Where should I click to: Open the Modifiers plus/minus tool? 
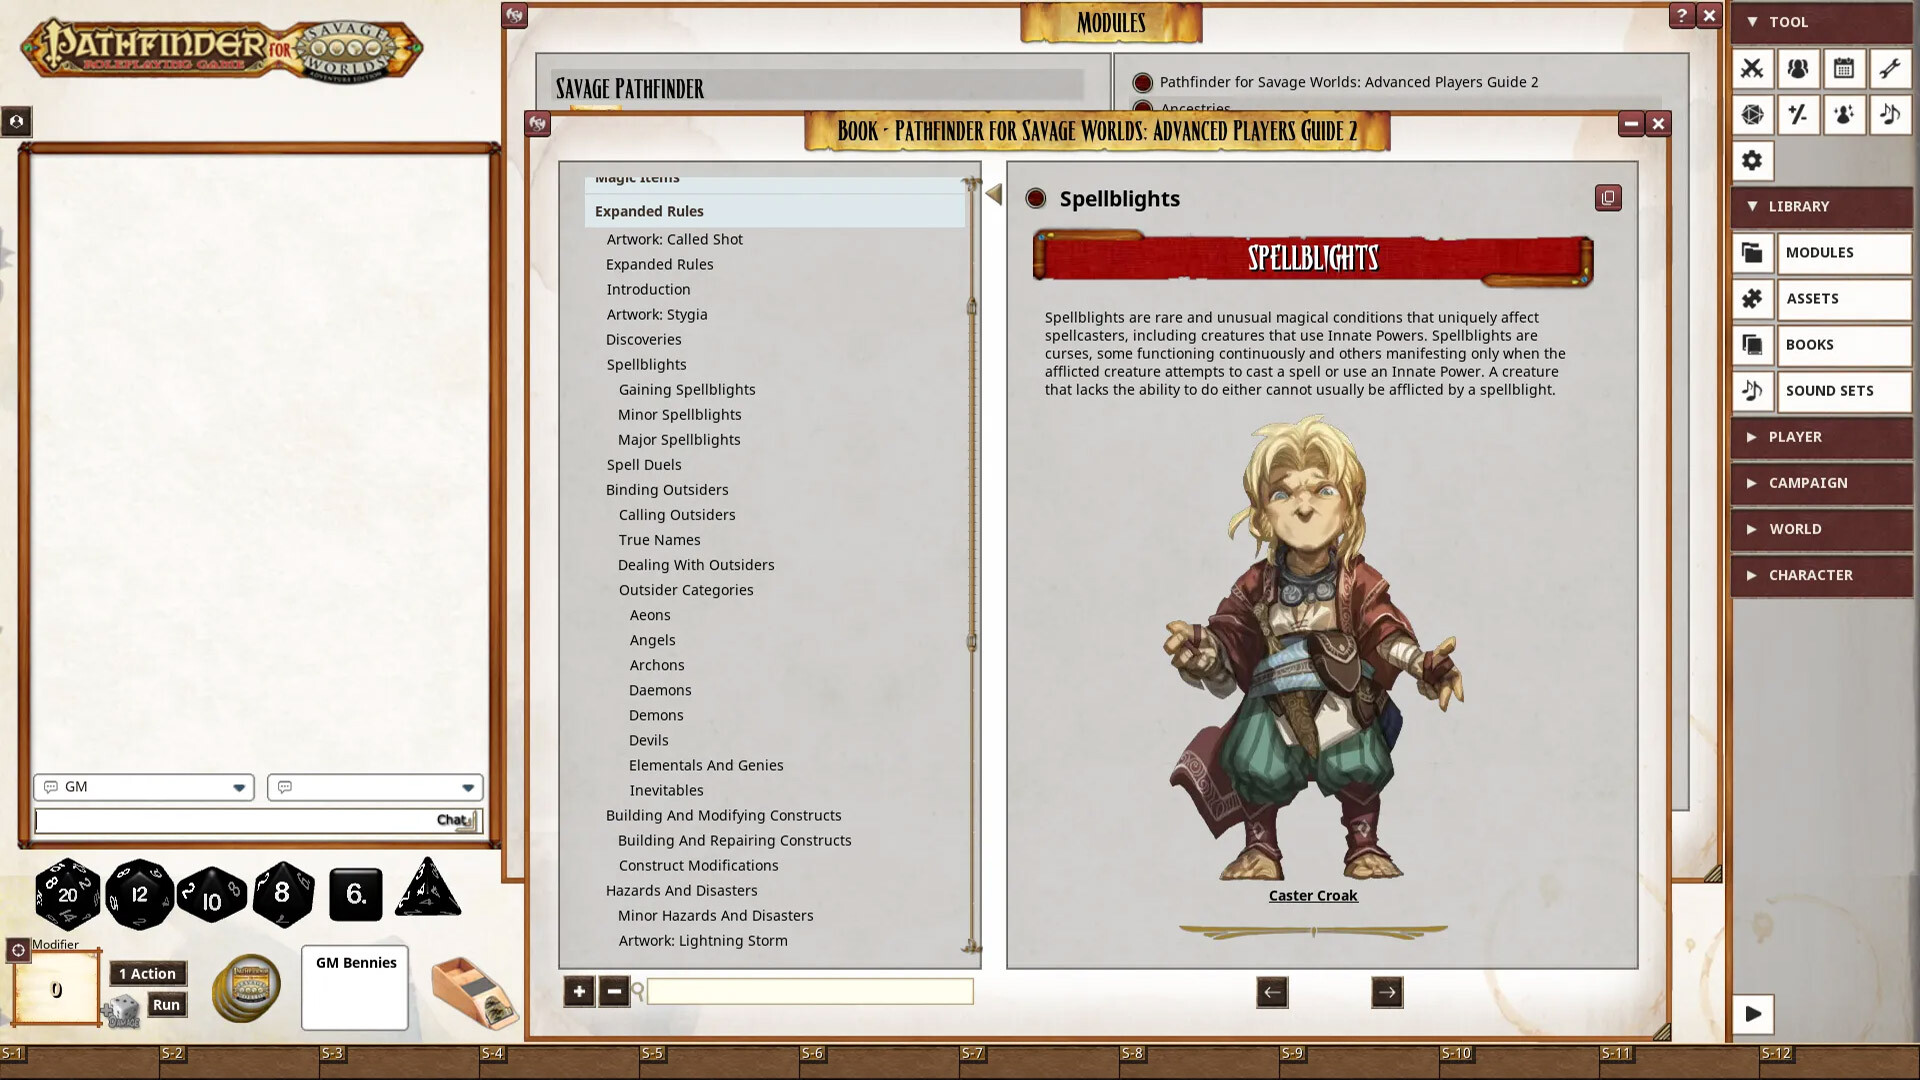point(1798,115)
